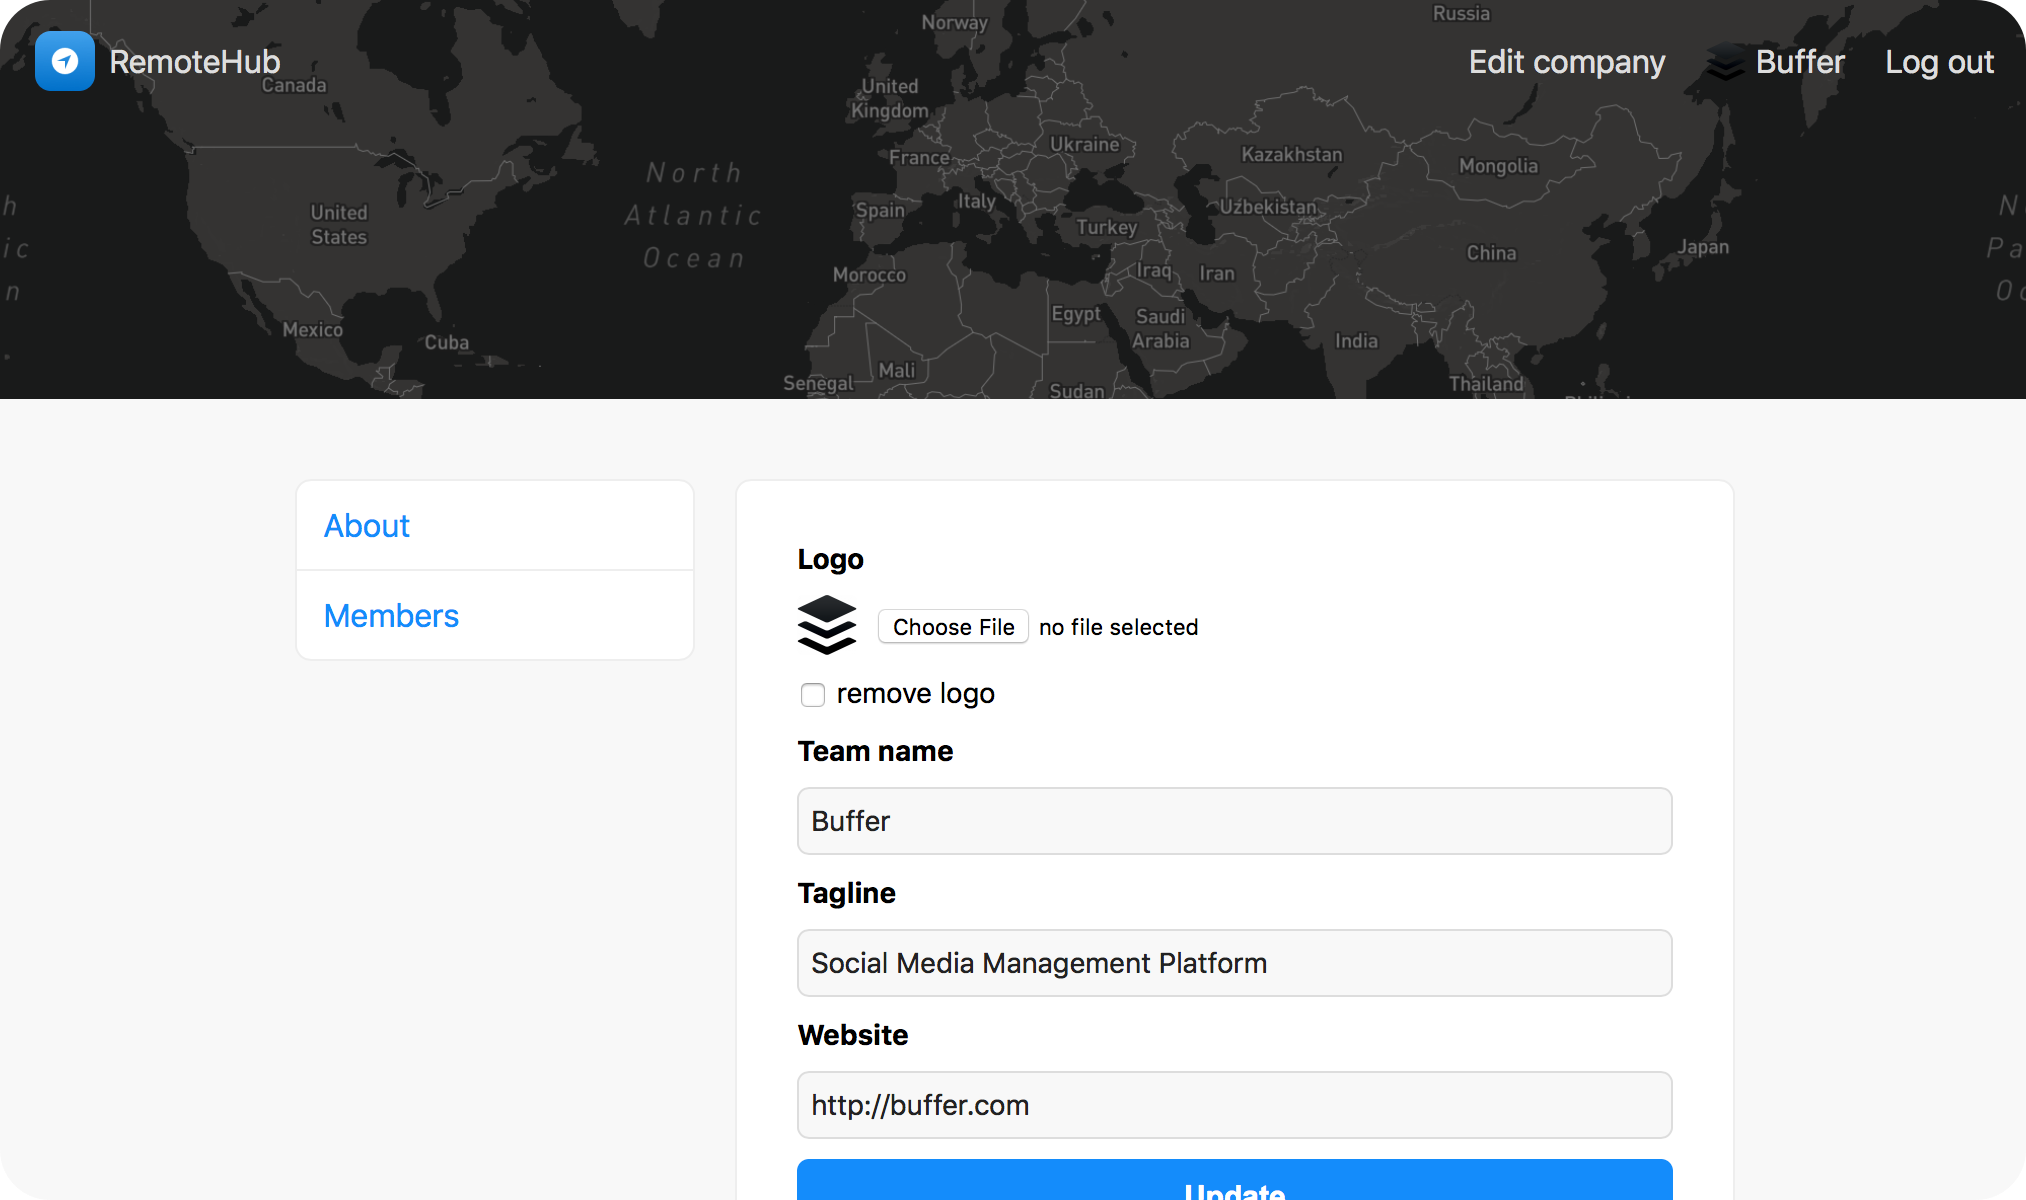Viewport: 2026px width, 1200px height.
Task: Click the 'remove logo' label text
Action: [x=915, y=694]
